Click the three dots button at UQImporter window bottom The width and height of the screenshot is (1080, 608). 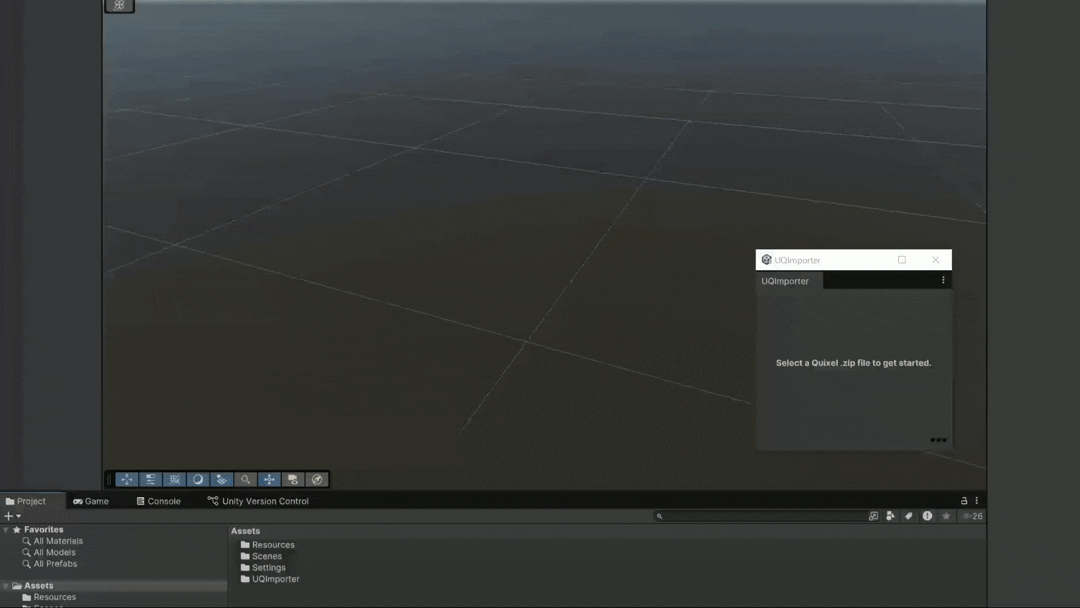coord(938,440)
